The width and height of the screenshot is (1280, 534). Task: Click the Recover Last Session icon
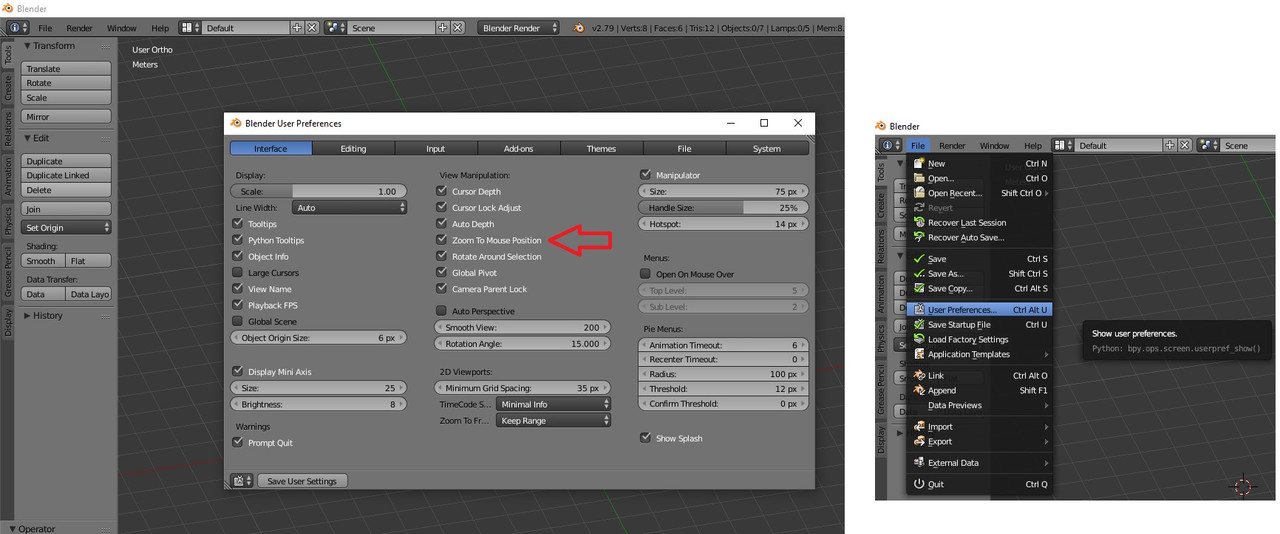(920, 223)
